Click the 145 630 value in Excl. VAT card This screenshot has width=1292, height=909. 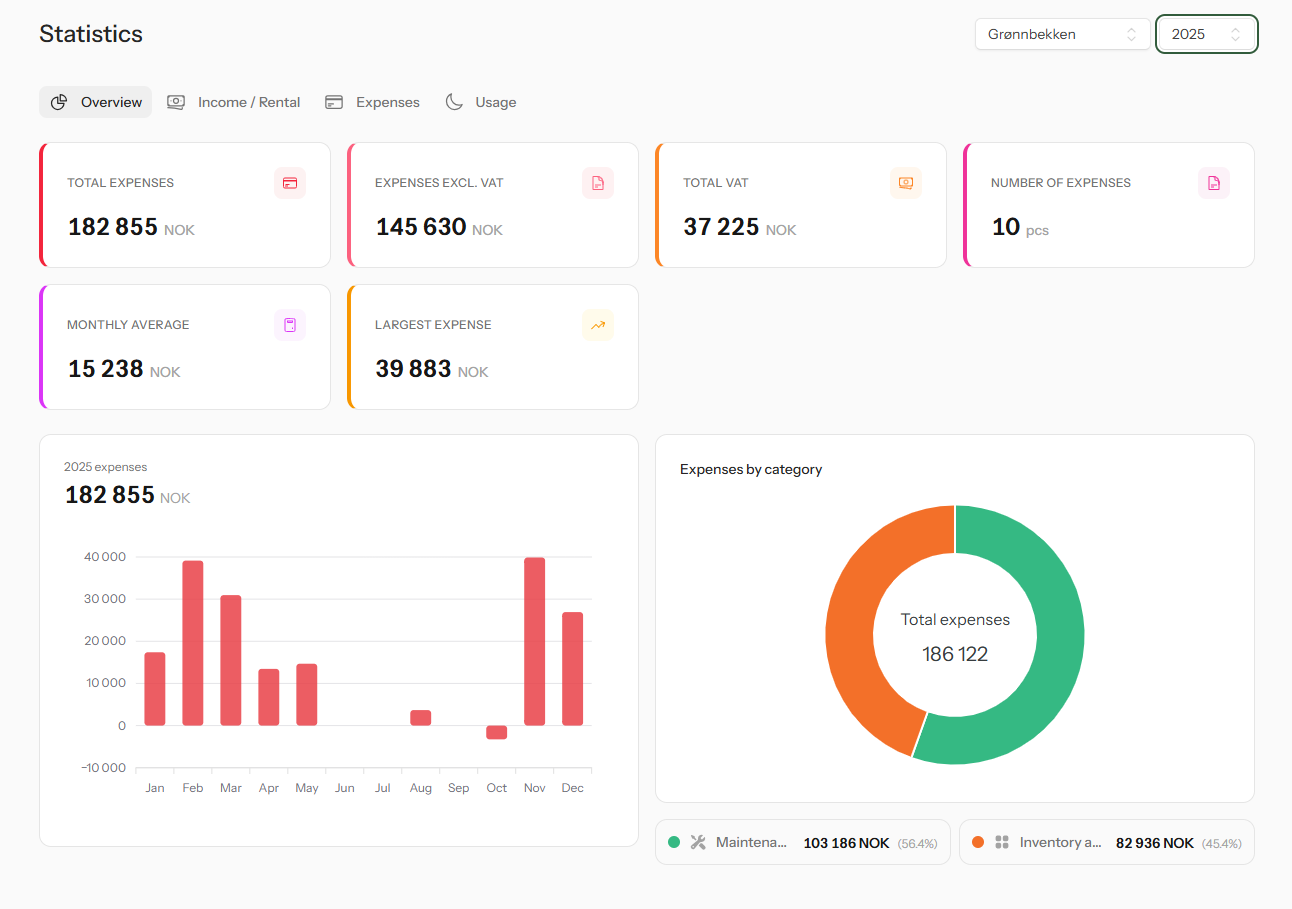pos(421,227)
